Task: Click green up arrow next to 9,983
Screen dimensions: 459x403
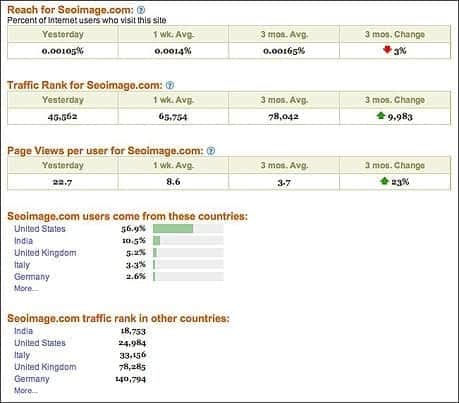Action: pyautogui.click(x=381, y=116)
